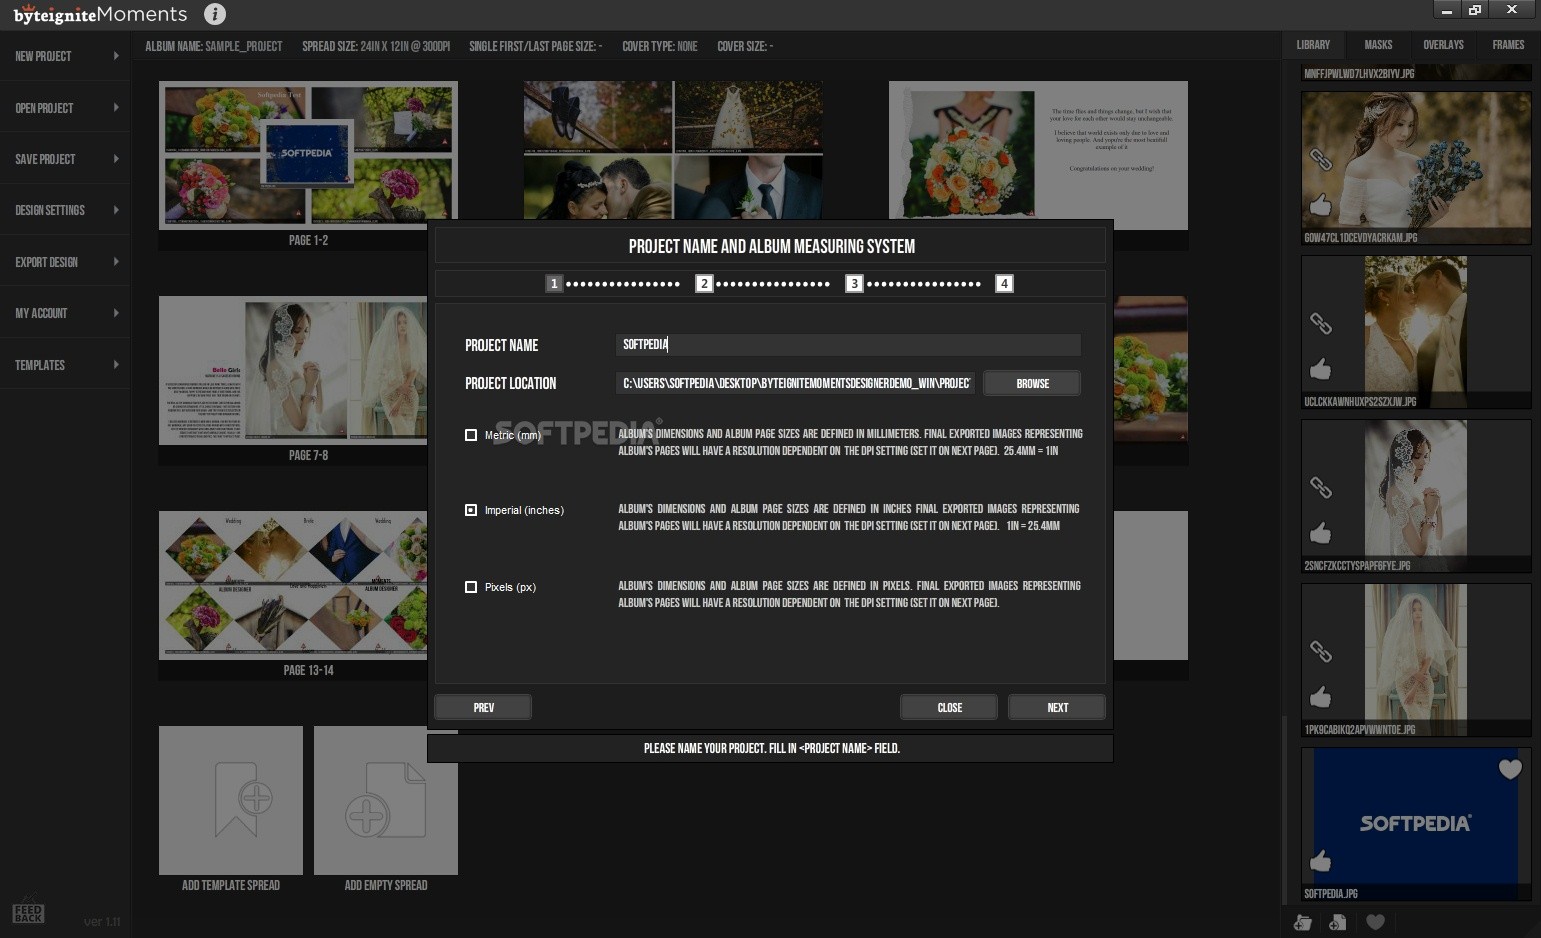Screen dimensions: 1541x938
Task: Click the favorites heart filter below library
Action: point(1376,922)
